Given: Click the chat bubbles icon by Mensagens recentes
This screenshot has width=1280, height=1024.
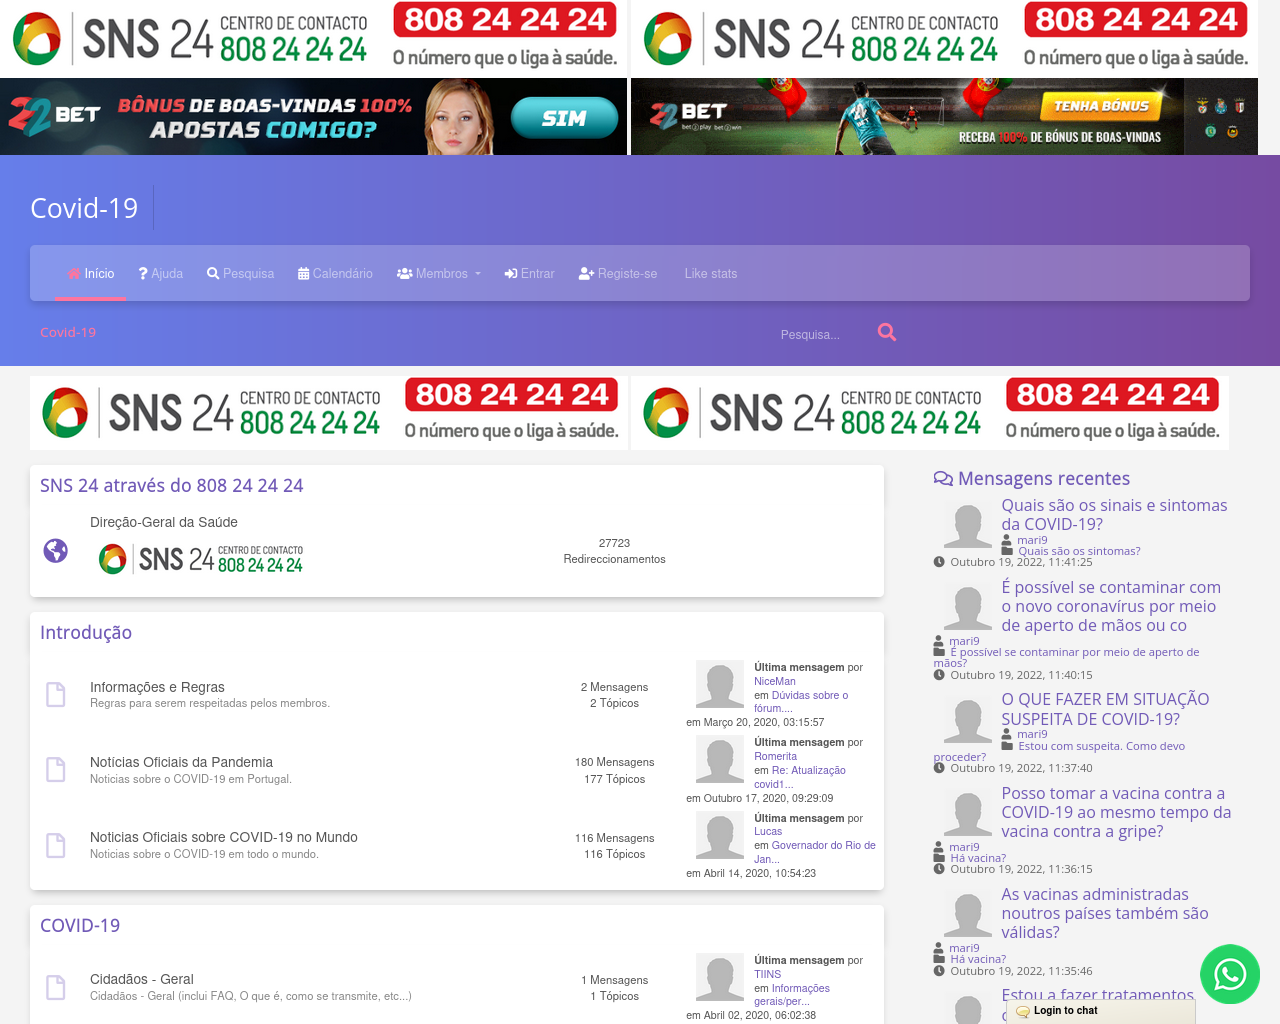Looking at the screenshot, I should (x=943, y=479).
